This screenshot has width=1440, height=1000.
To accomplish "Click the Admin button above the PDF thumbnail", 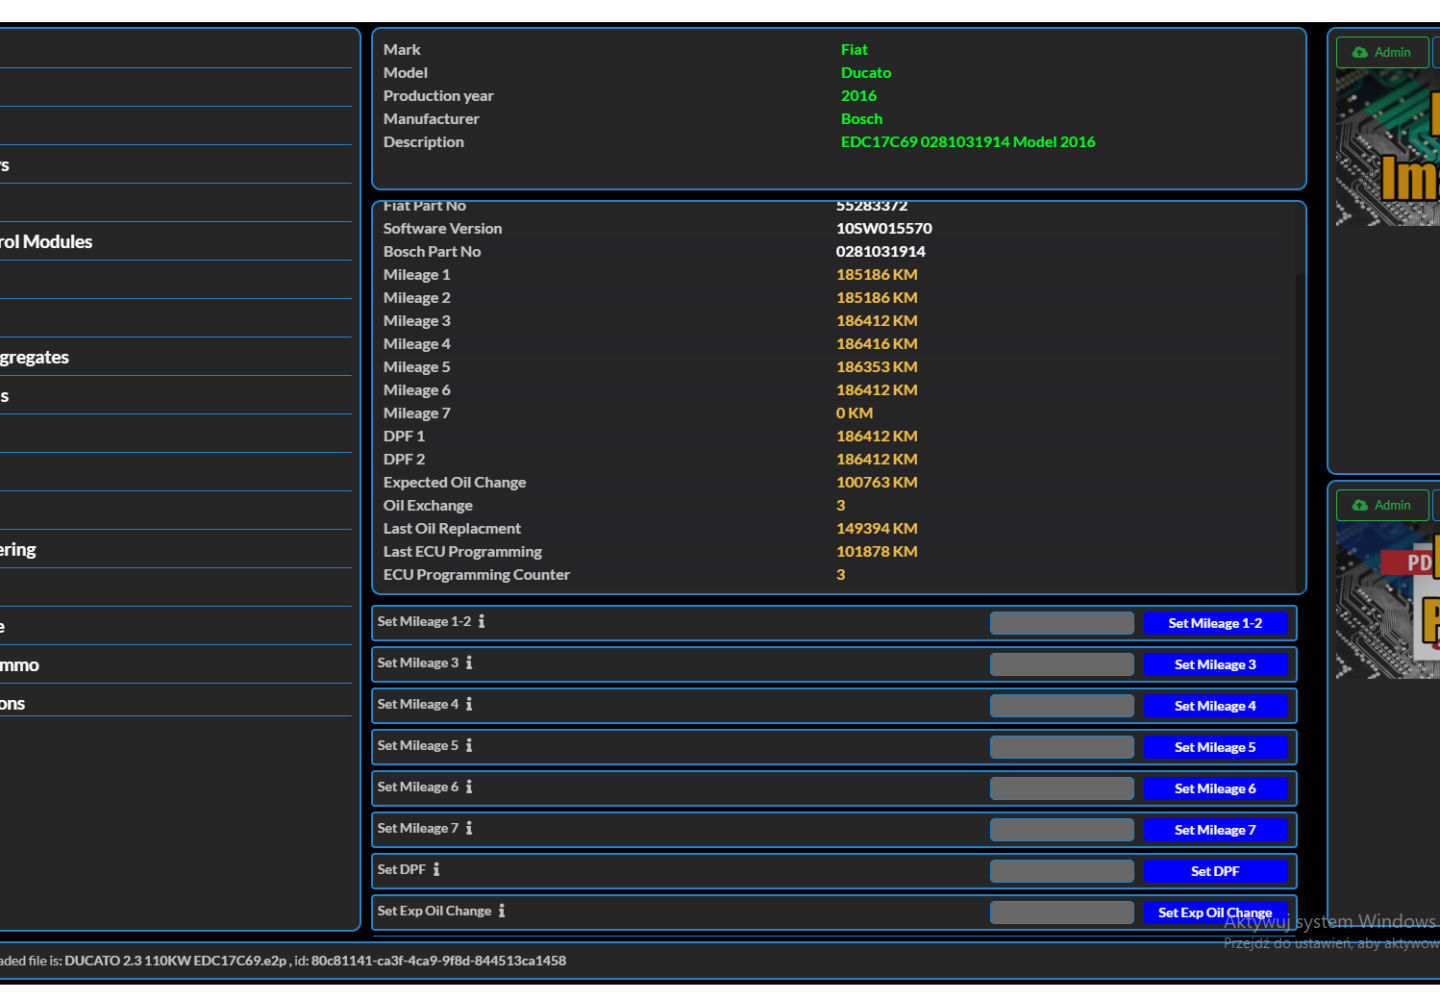I will coord(1382,505).
